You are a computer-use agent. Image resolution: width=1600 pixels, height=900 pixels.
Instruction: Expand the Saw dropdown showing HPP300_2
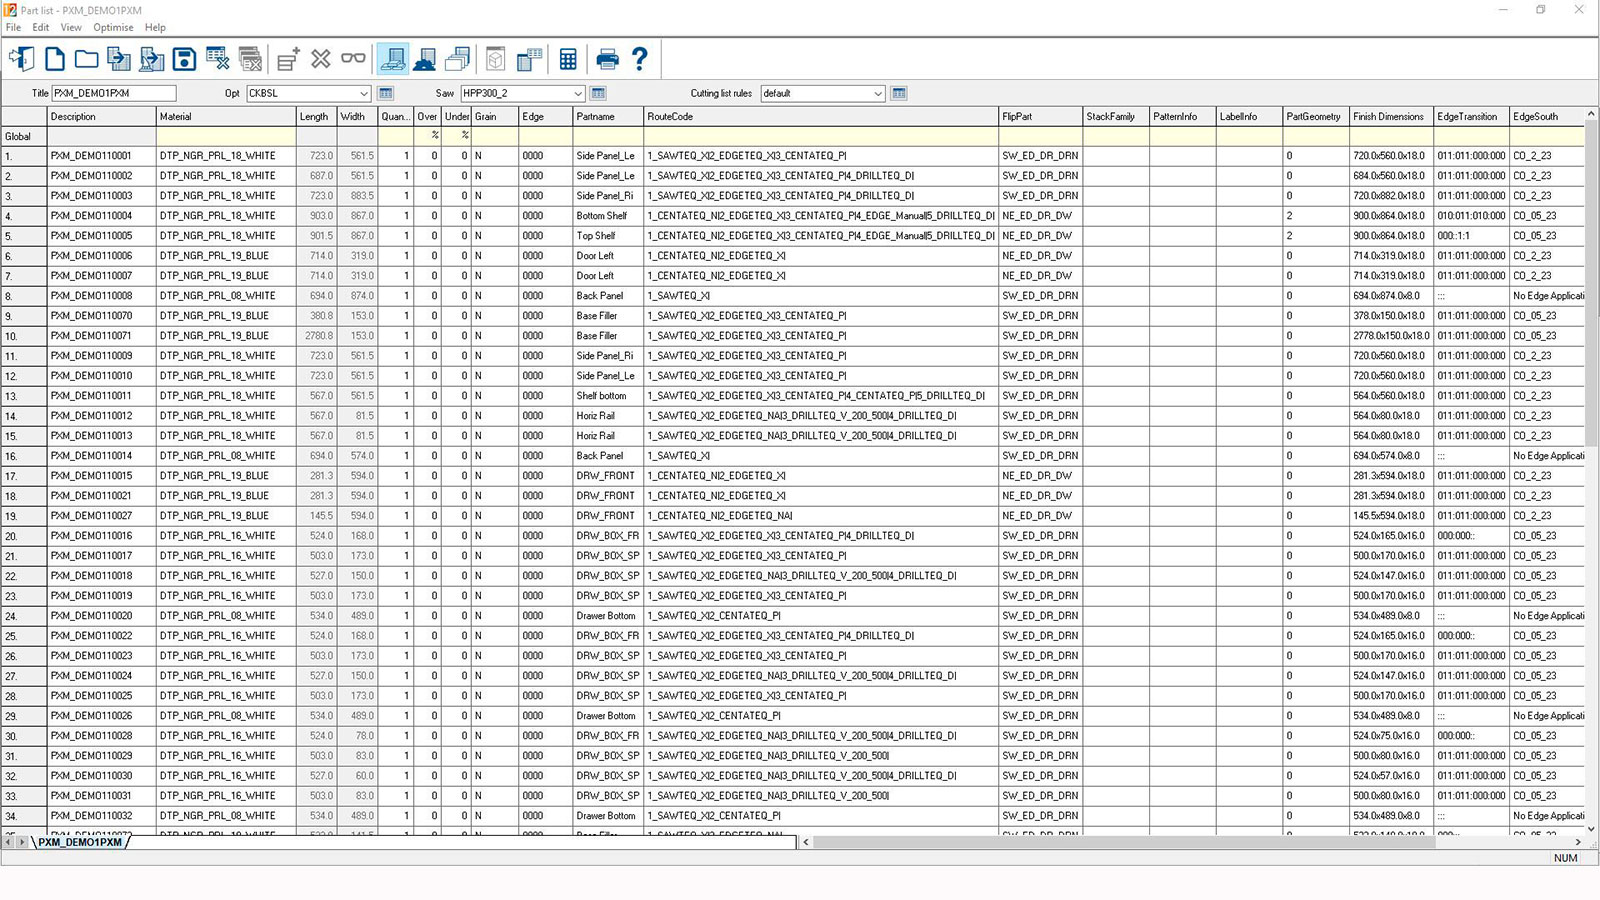(578, 94)
